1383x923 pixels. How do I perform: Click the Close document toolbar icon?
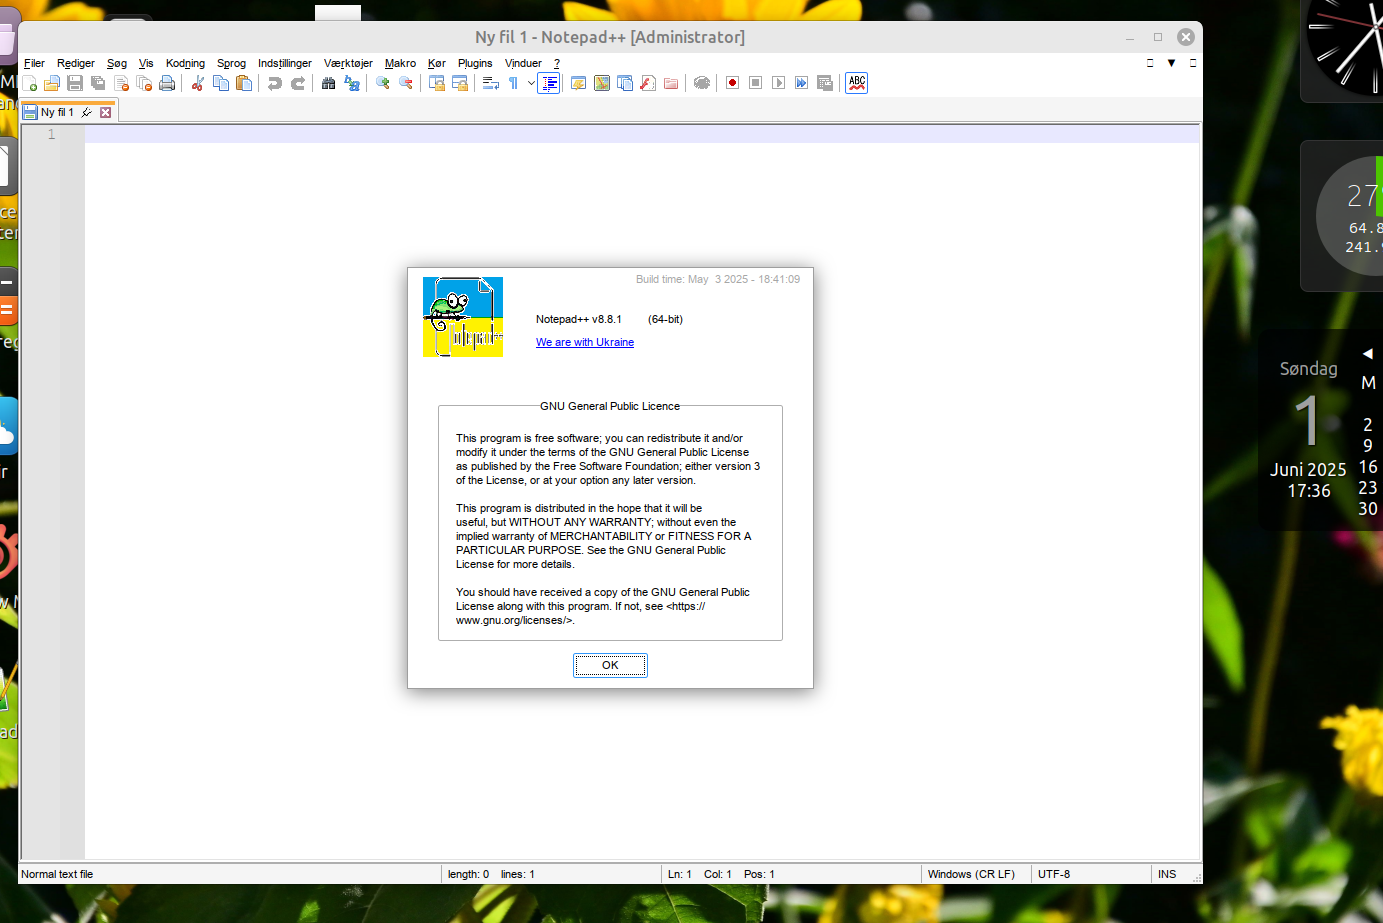click(x=121, y=83)
